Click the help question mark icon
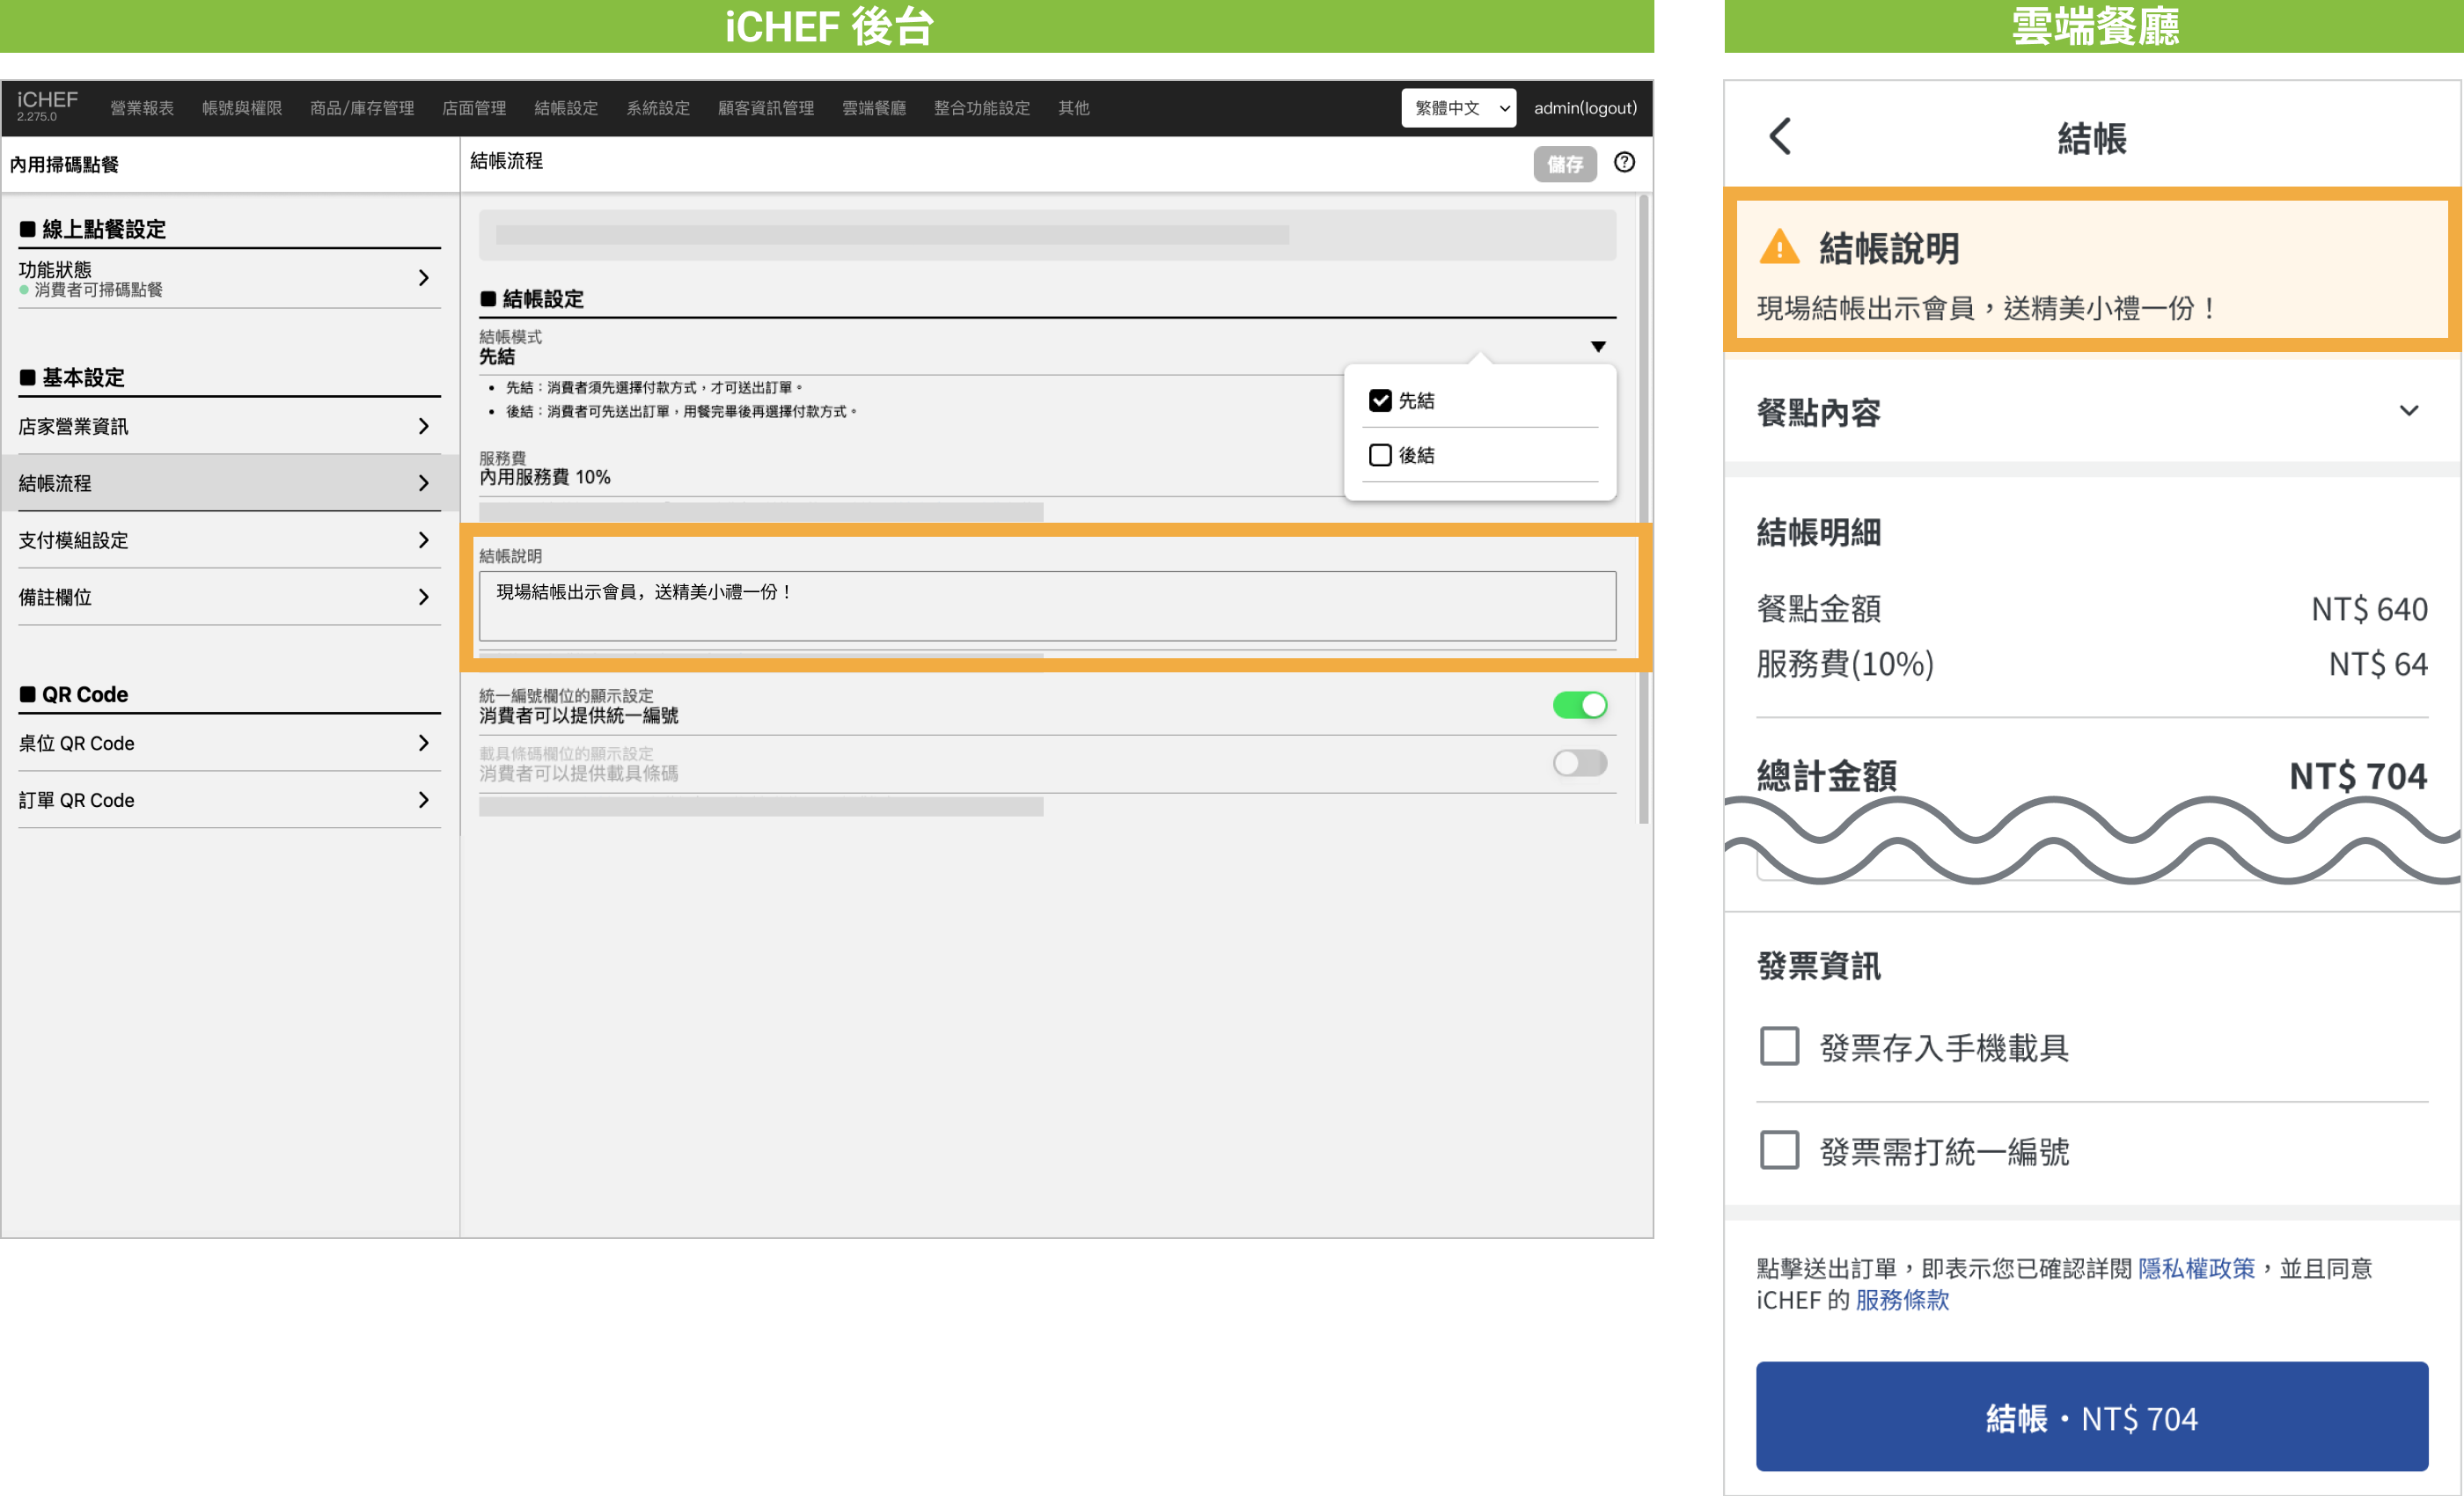This screenshot has height=1496, width=2464. [x=1624, y=162]
